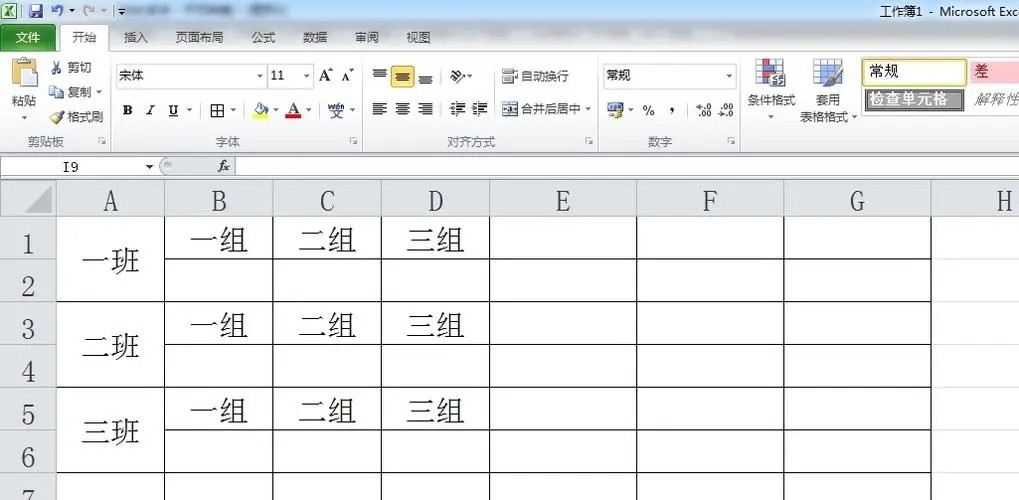This screenshot has width=1019, height=500.
Task: Expand borders dropdown arrow
Action: tap(233, 111)
